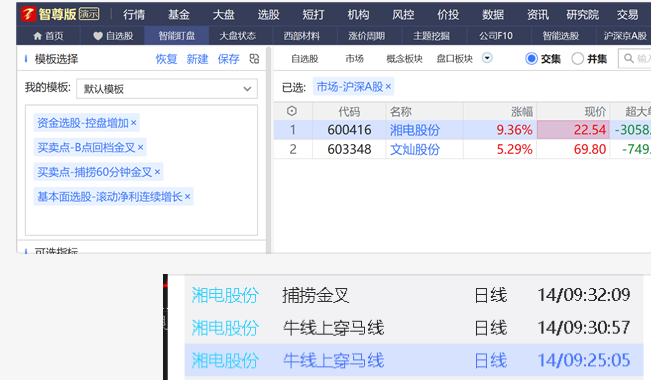Screen dimensions: 651x380
Task: Open 风控 menu
Action: coord(403,15)
